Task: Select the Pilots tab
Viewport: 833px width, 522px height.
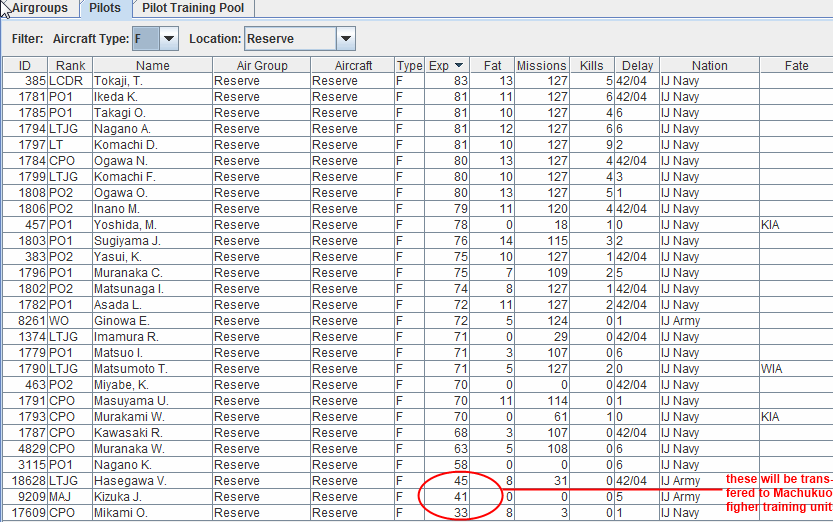Action: coord(105,8)
